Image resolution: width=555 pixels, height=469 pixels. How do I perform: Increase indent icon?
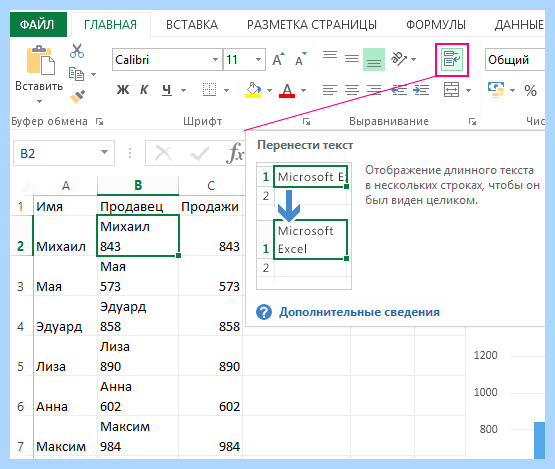tap(421, 90)
